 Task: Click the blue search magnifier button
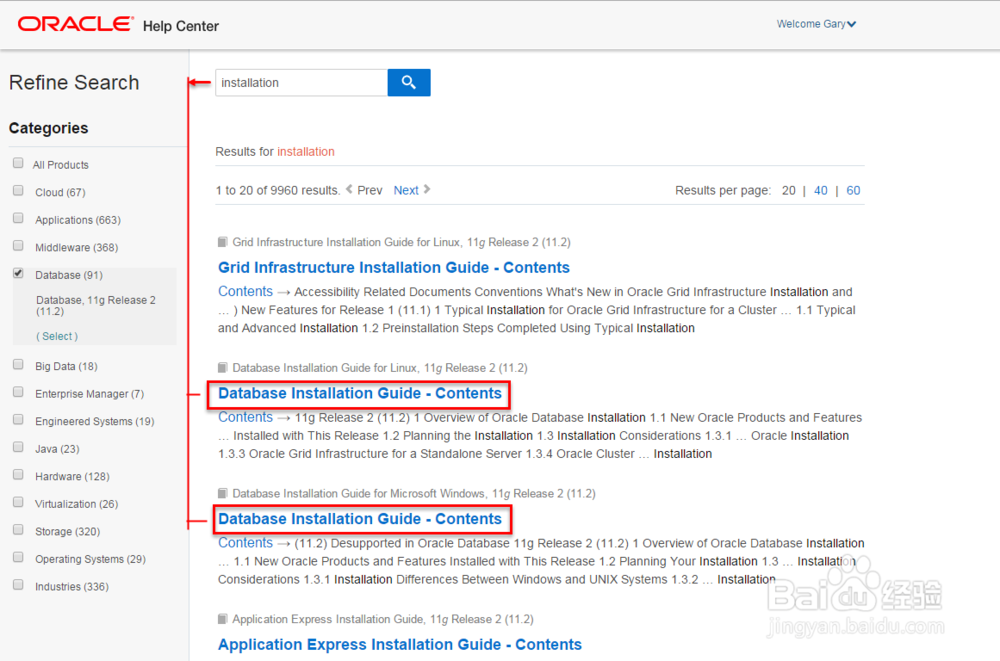click(409, 82)
